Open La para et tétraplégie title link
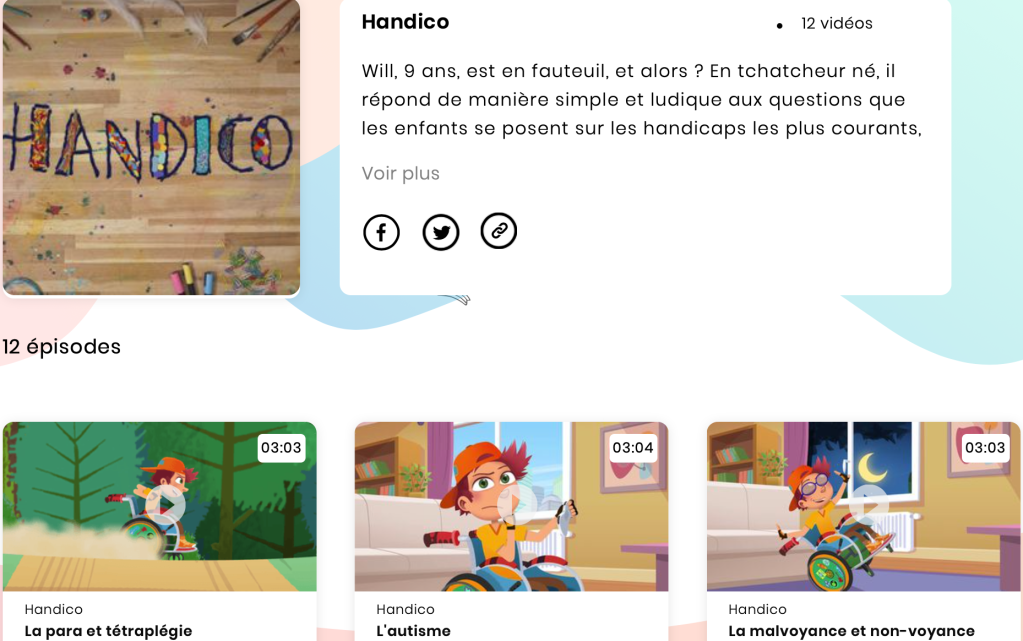The height and width of the screenshot is (641, 1023). point(108,631)
